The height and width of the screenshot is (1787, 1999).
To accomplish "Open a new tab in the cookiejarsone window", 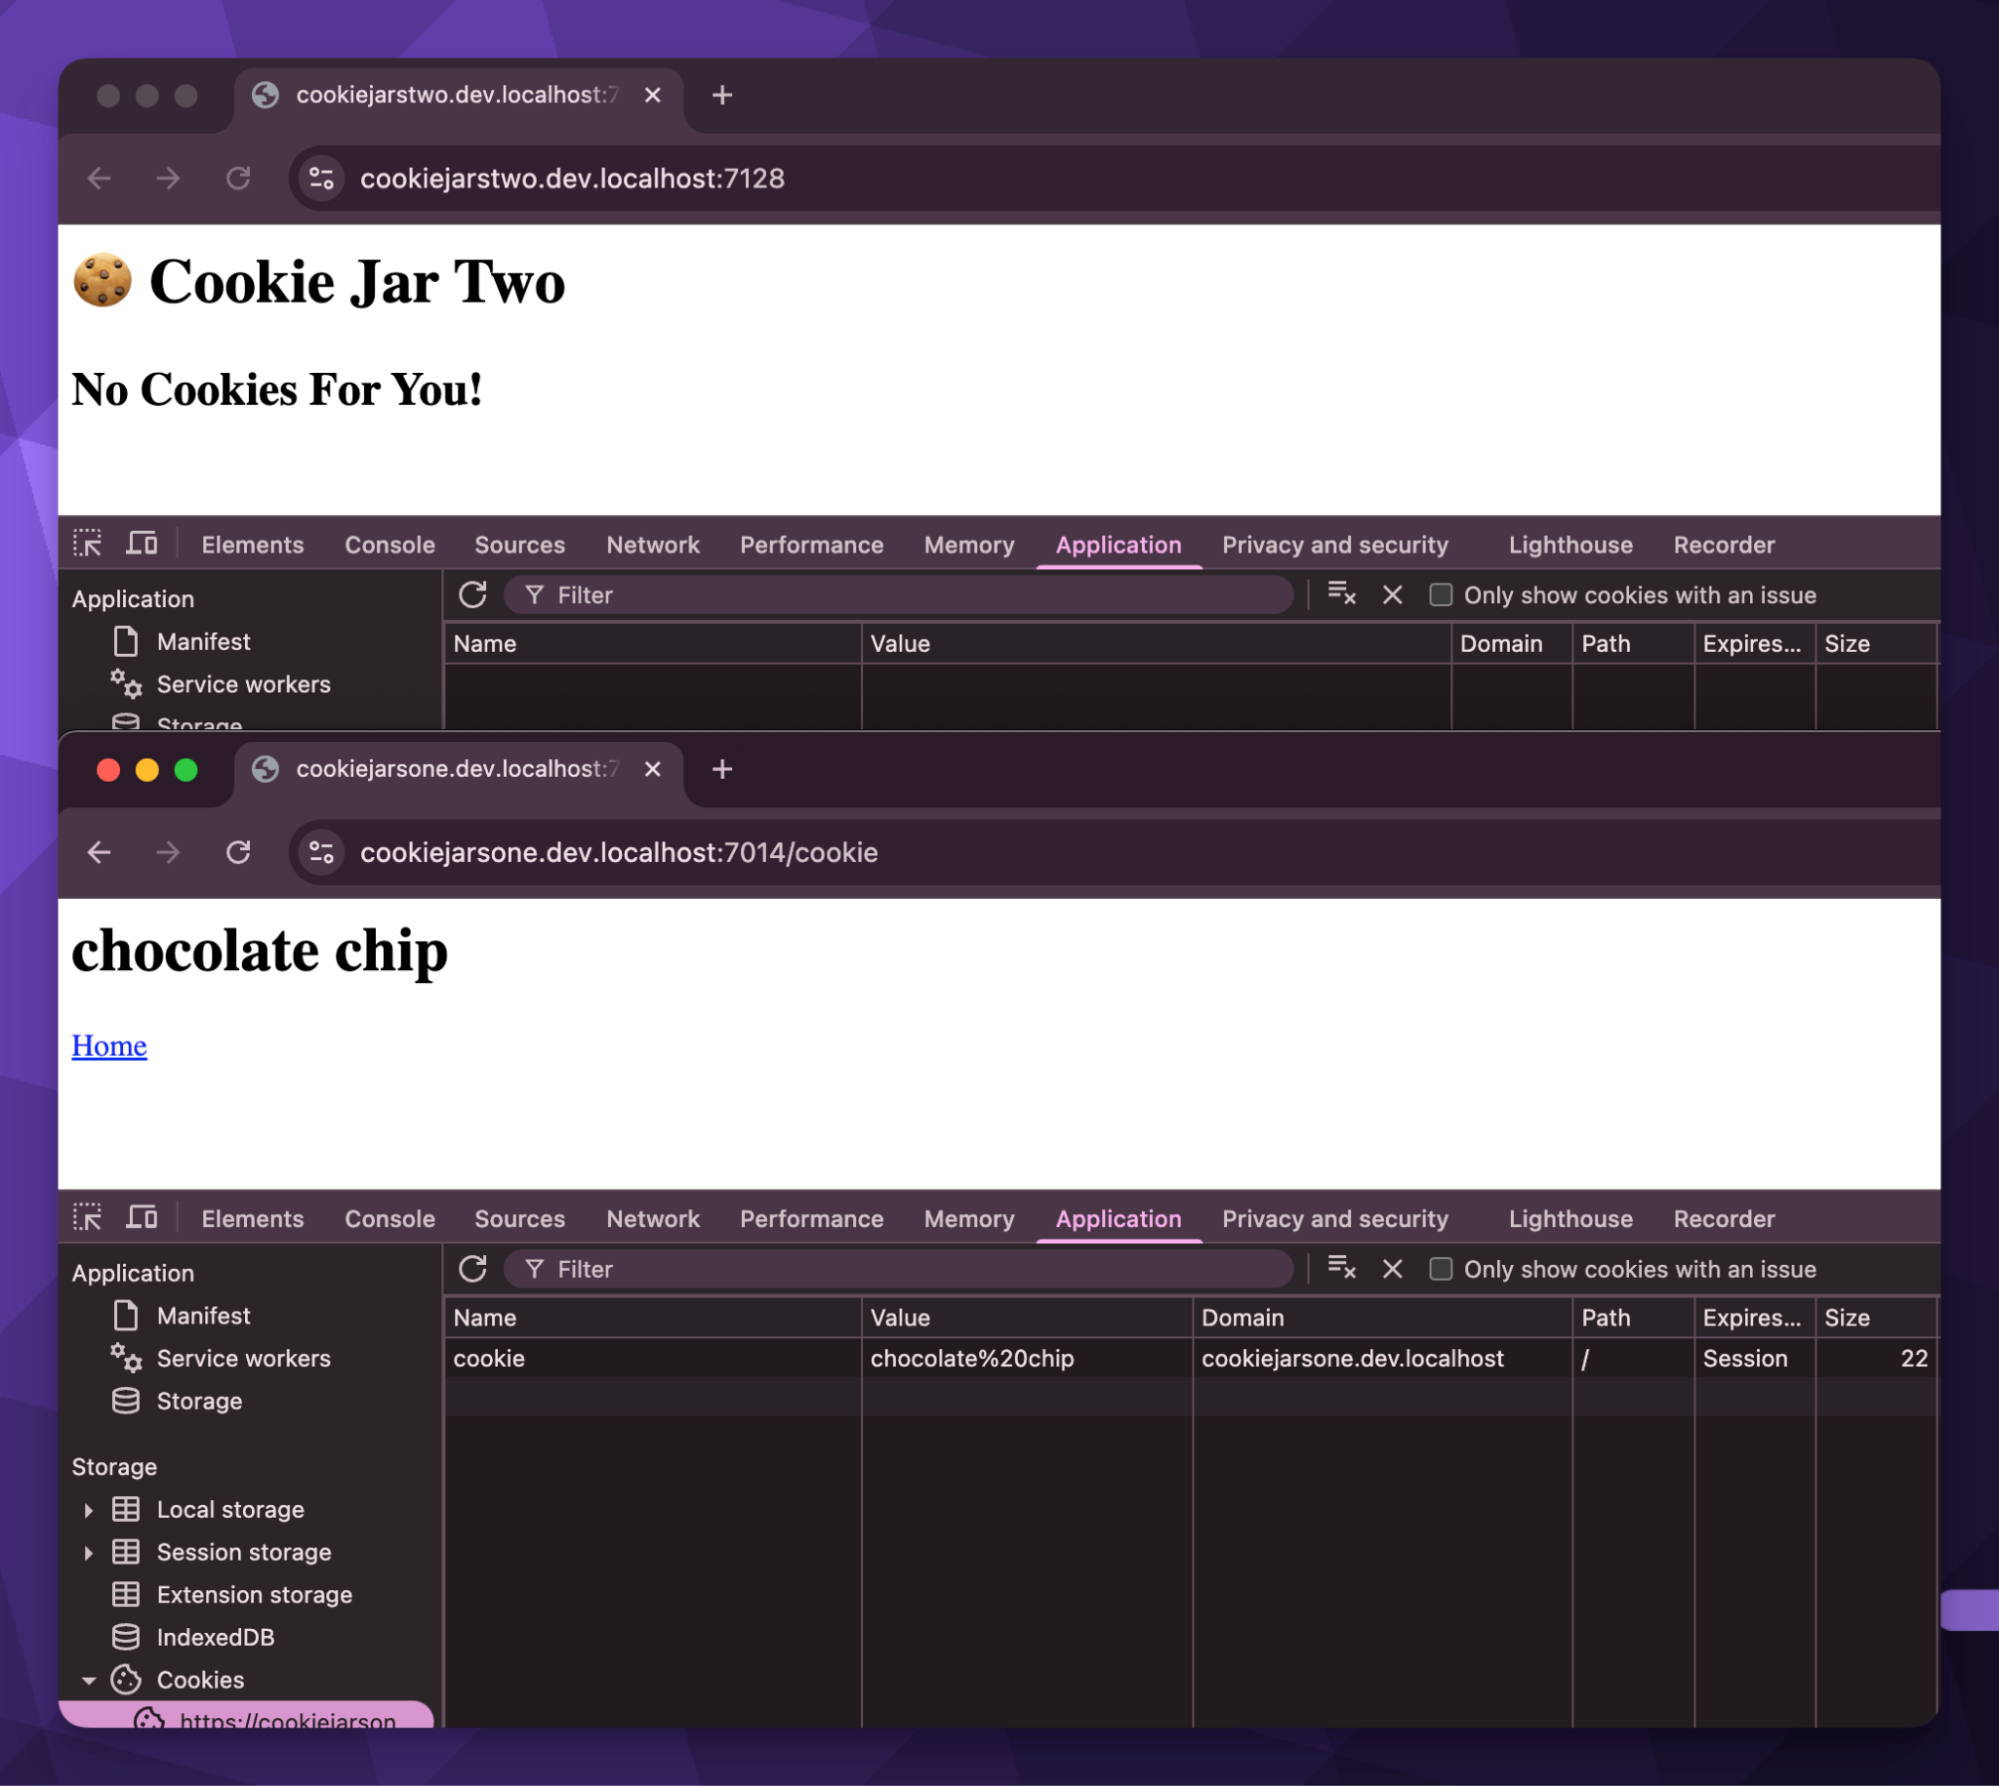I will pos(722,769).
